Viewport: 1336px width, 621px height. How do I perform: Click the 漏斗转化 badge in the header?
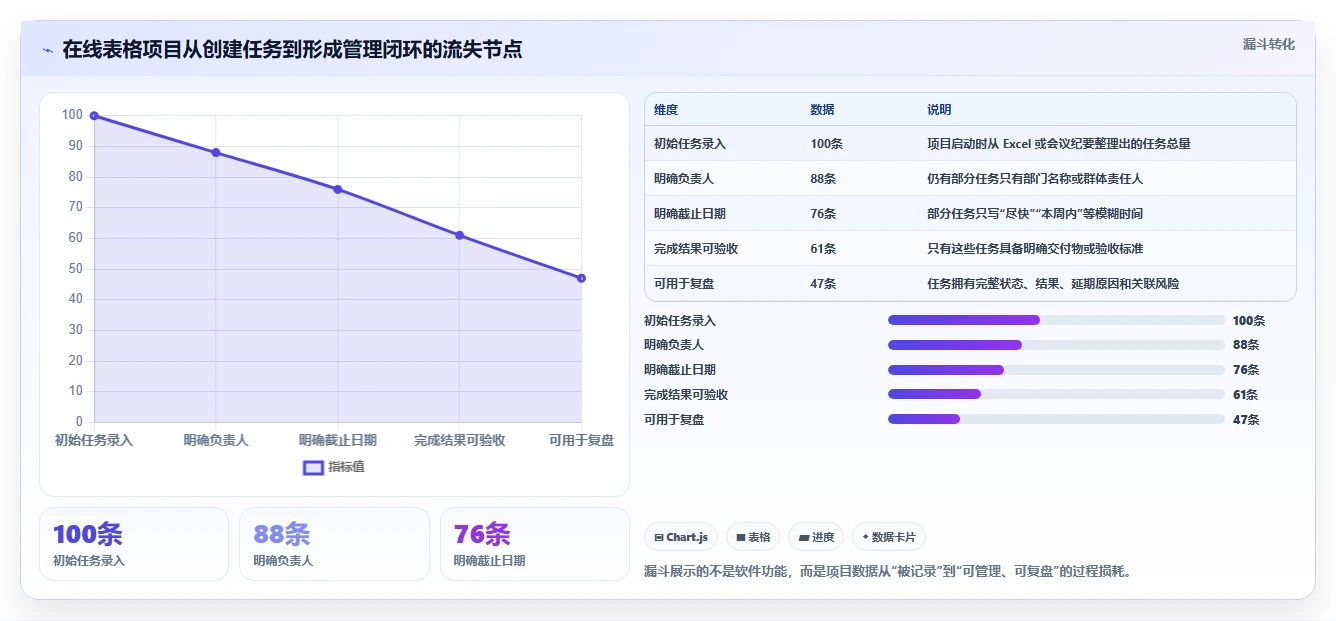[x=1268, y=44]
